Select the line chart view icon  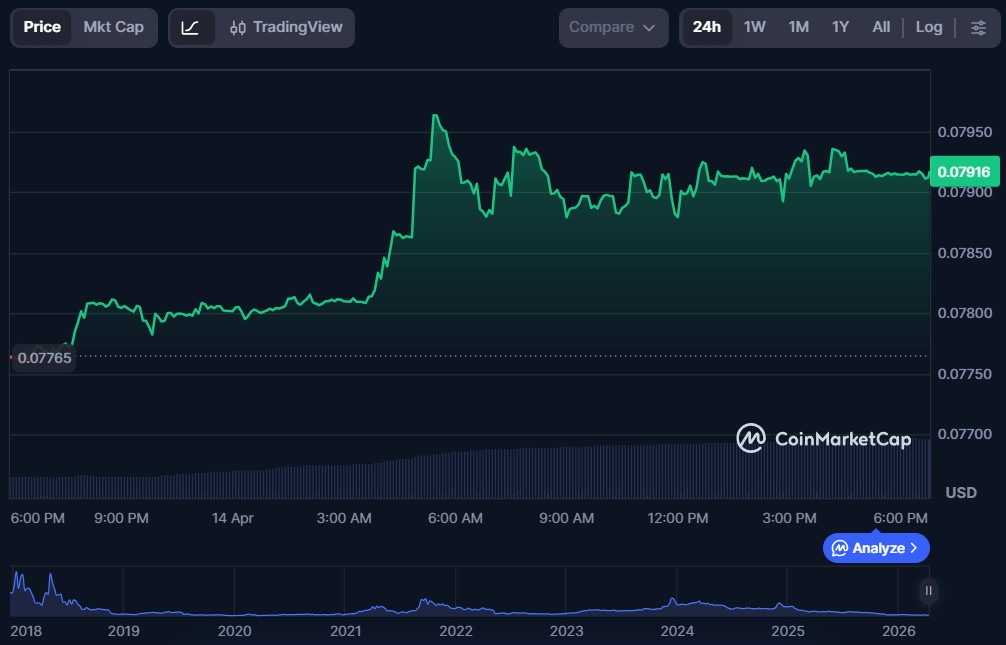190,28
